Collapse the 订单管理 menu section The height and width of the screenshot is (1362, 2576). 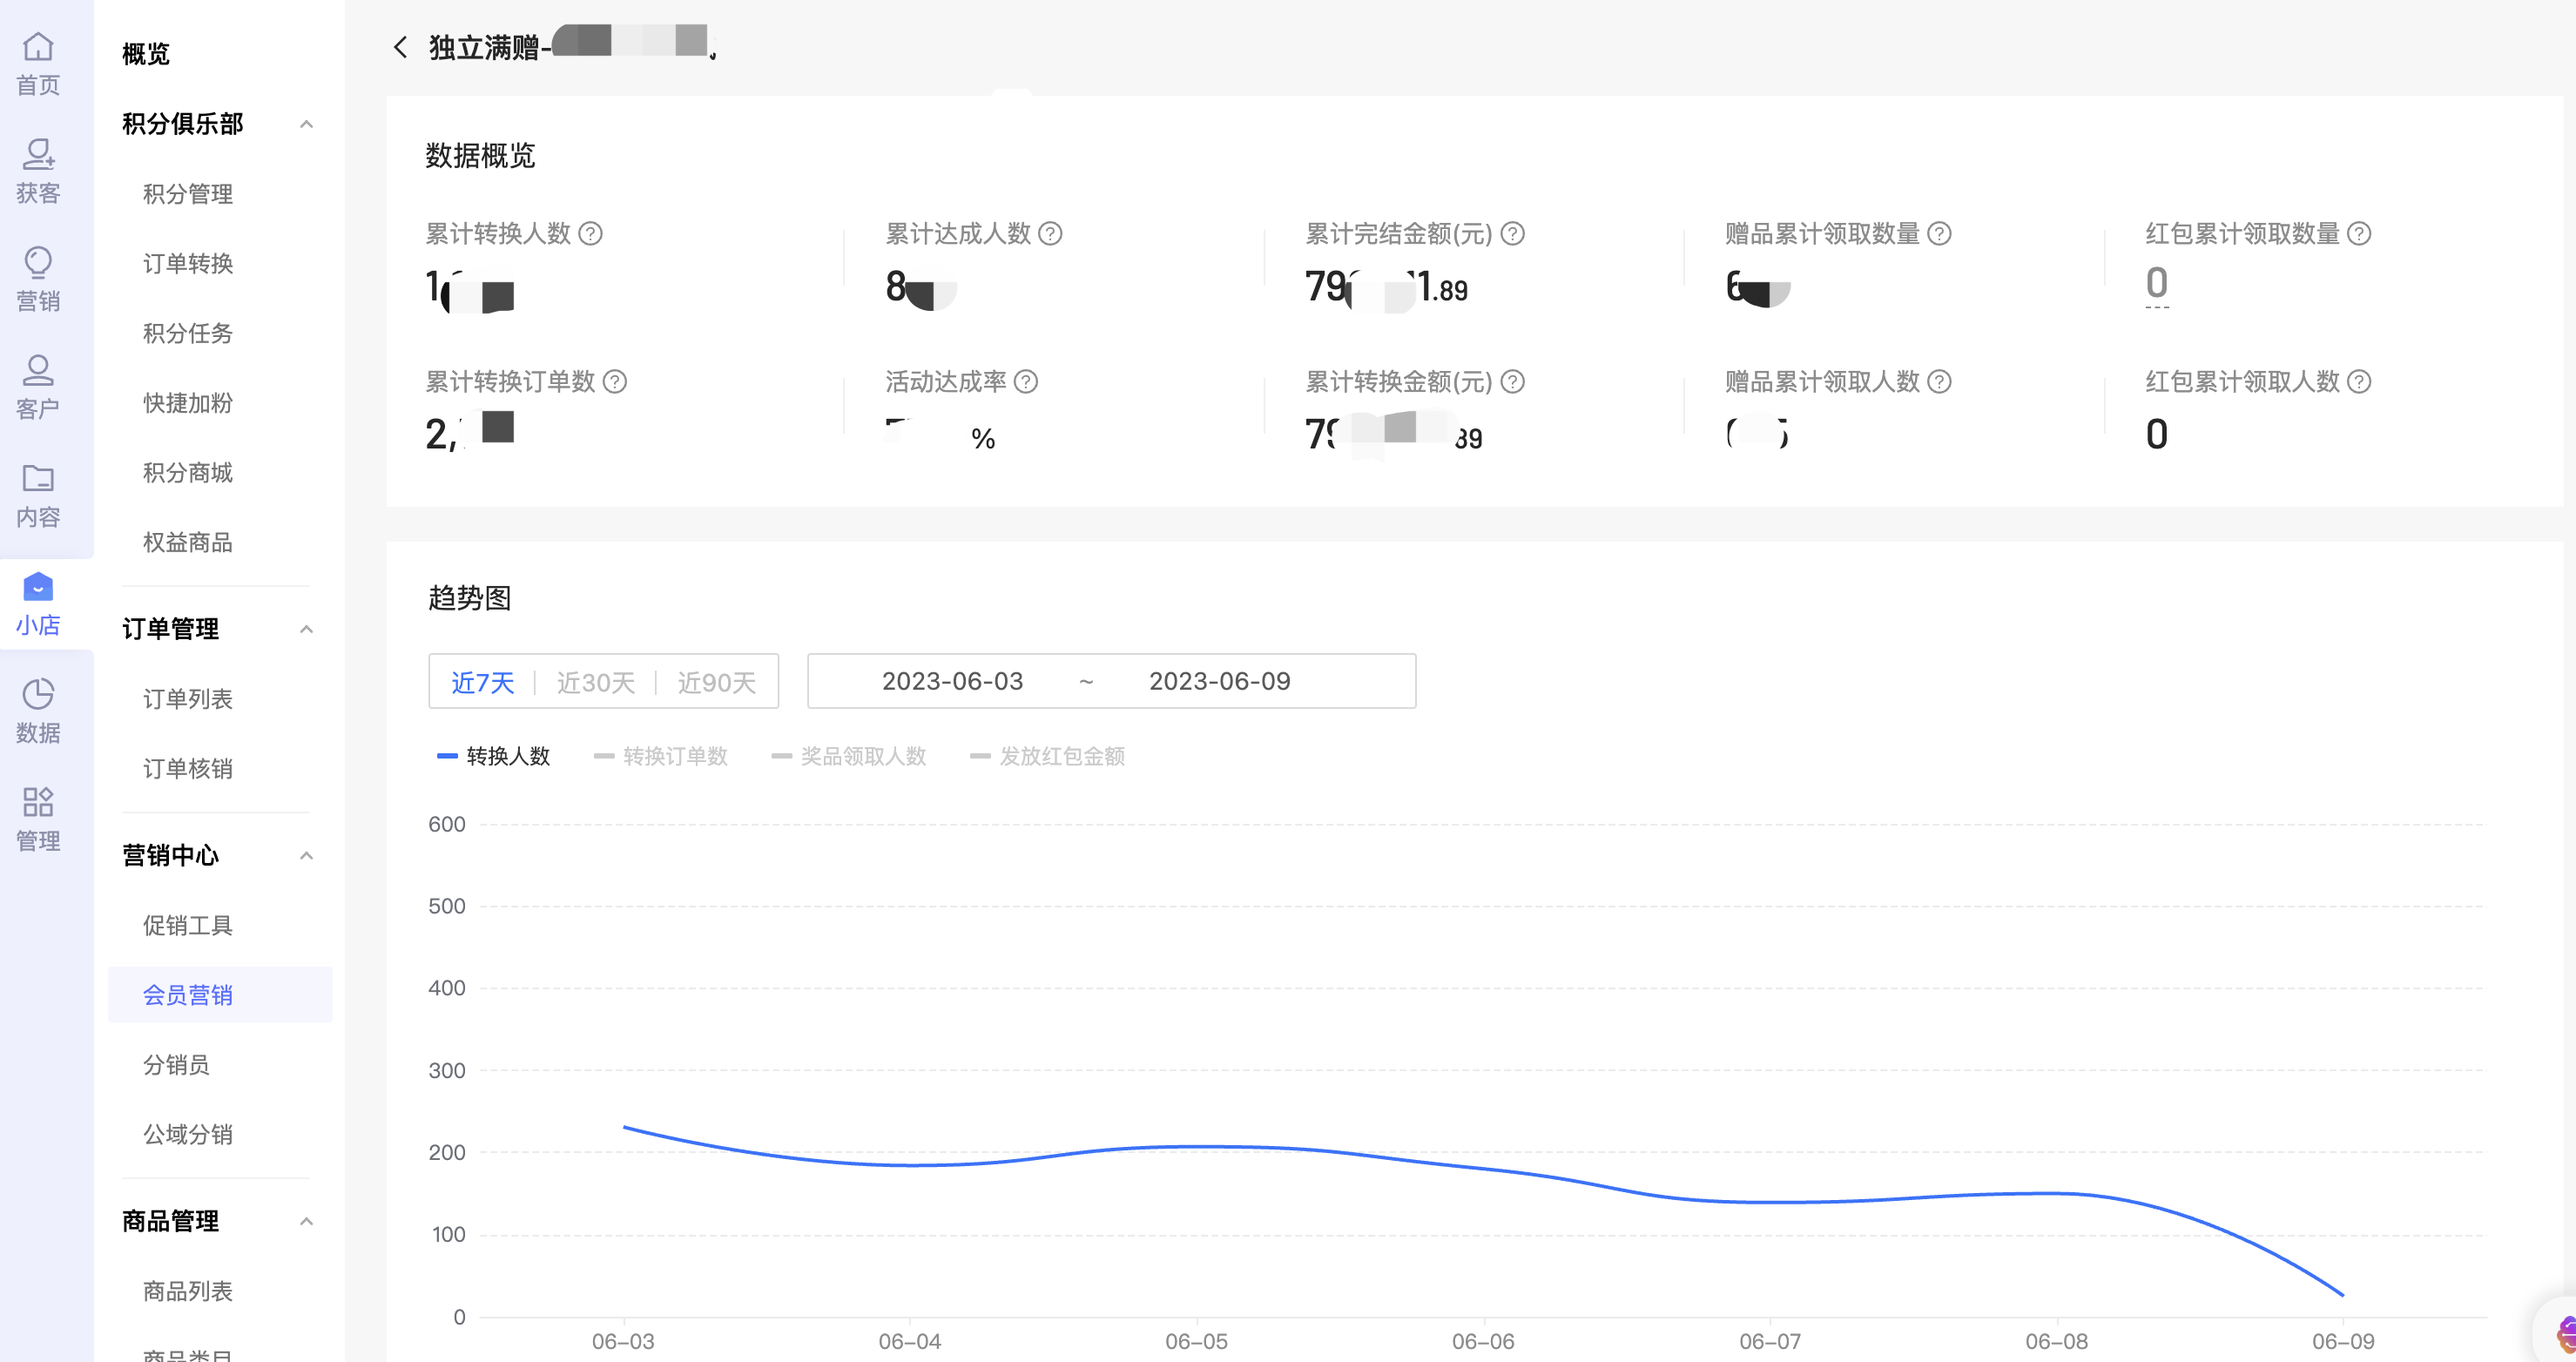pyautogui.click(x=307, y=629)
